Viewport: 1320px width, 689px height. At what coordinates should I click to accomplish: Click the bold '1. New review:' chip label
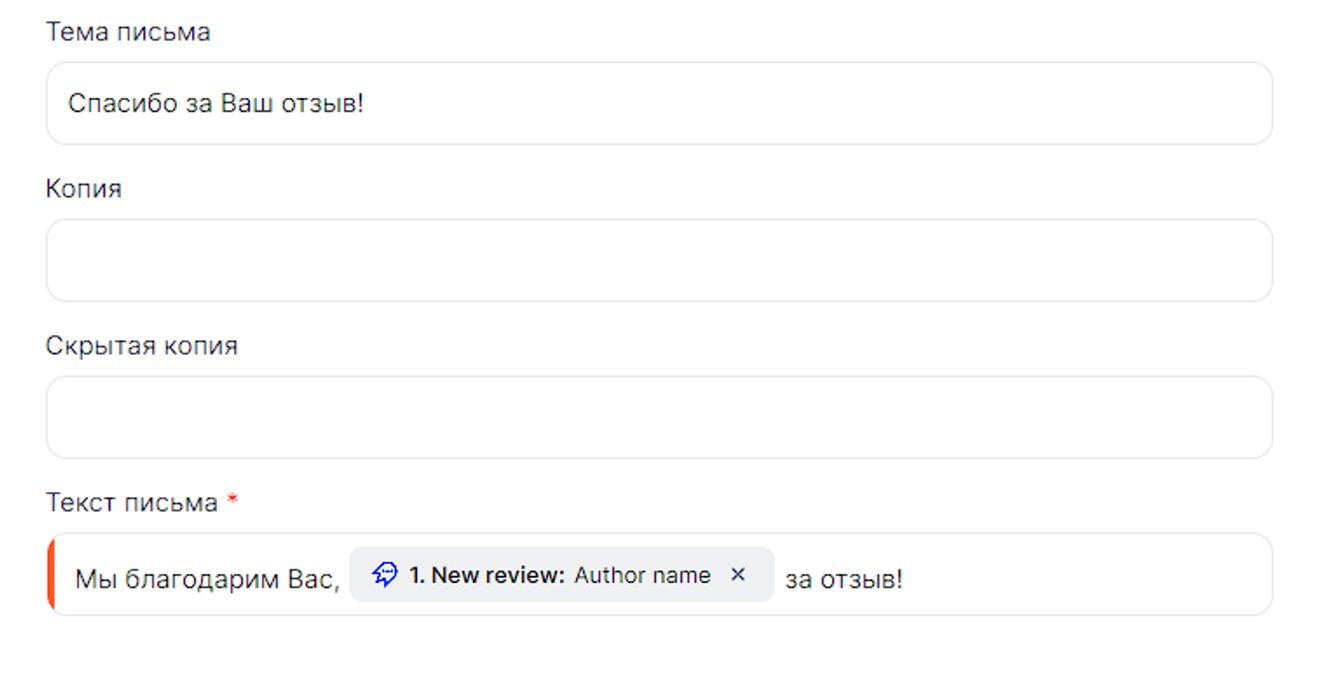pos(487,576)
